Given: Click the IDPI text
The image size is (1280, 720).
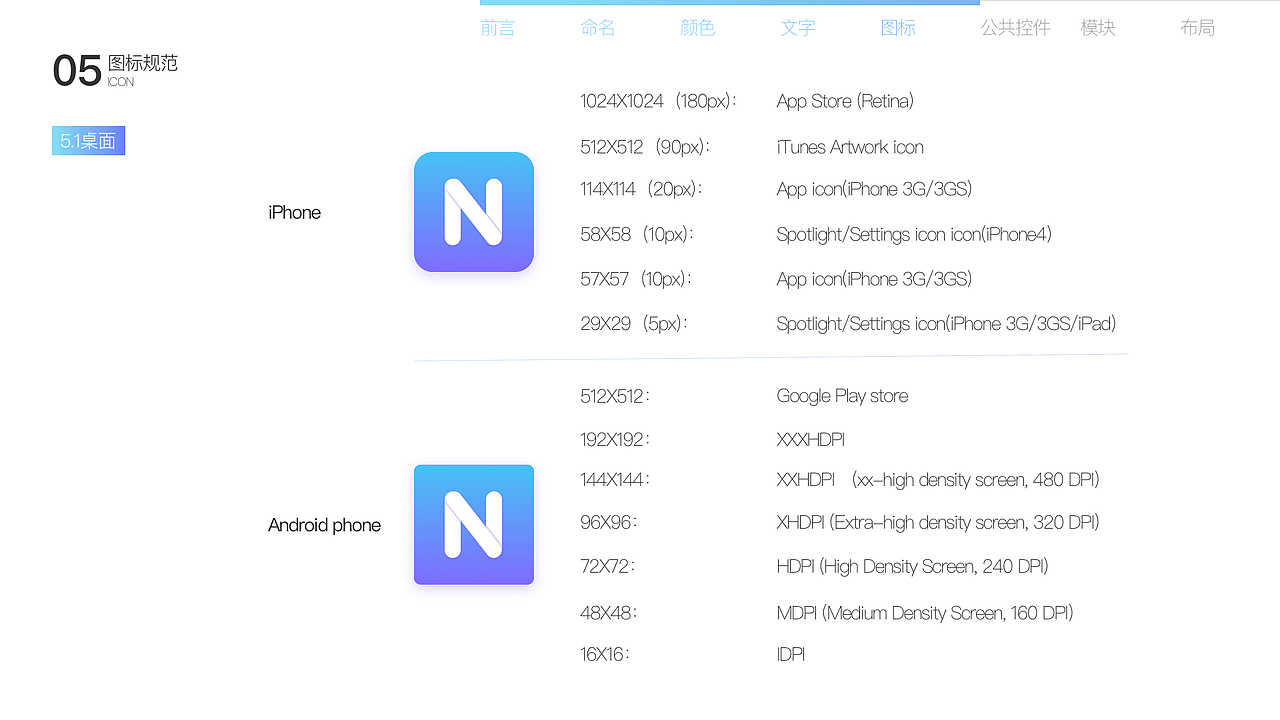Looking at the screenshot, I should tap(791, 655).
